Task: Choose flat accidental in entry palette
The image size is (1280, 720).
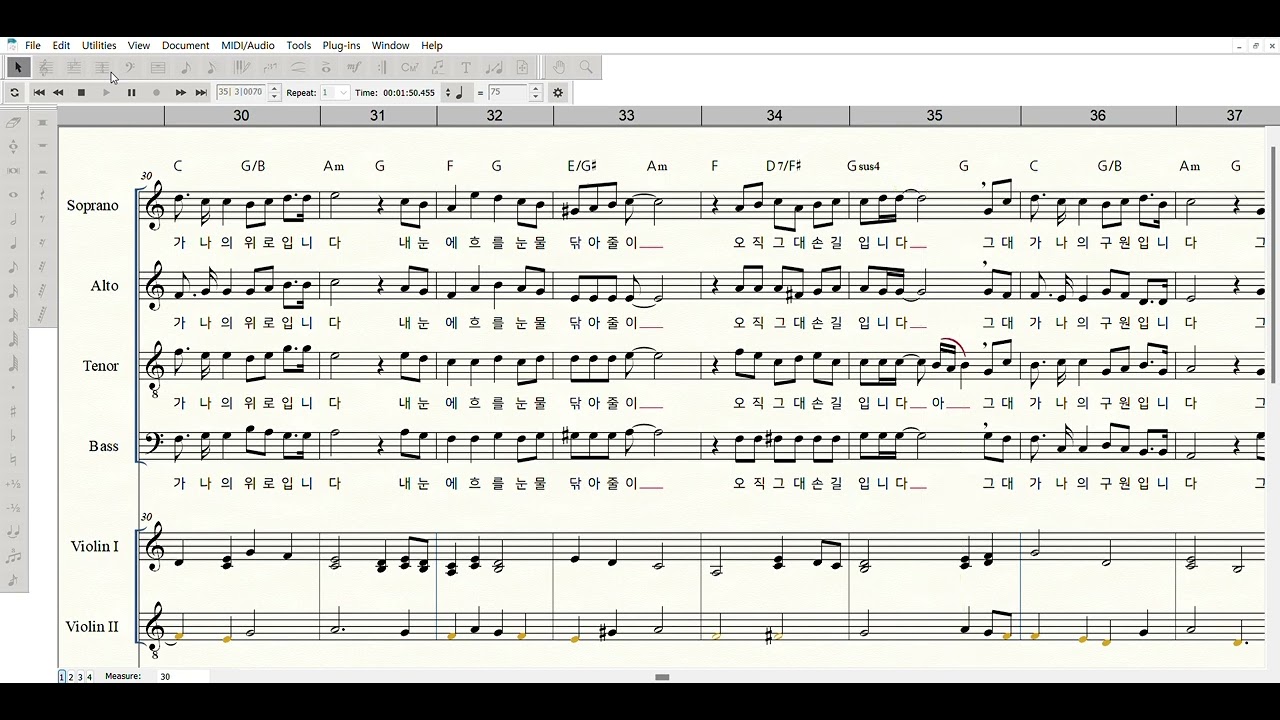Action: click(x=13, y=436)
